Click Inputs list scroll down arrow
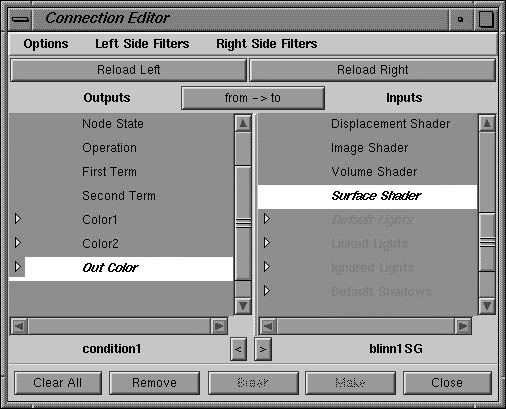Viewport: 506px width, 409px height. tap(487, 306)
